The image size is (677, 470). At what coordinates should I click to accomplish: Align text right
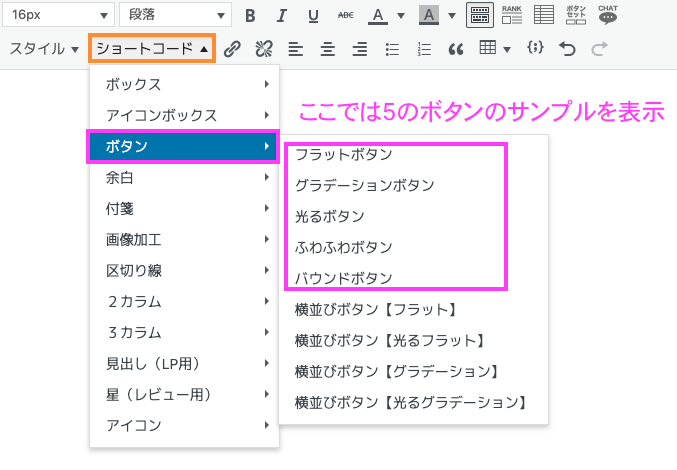(360, 49)
